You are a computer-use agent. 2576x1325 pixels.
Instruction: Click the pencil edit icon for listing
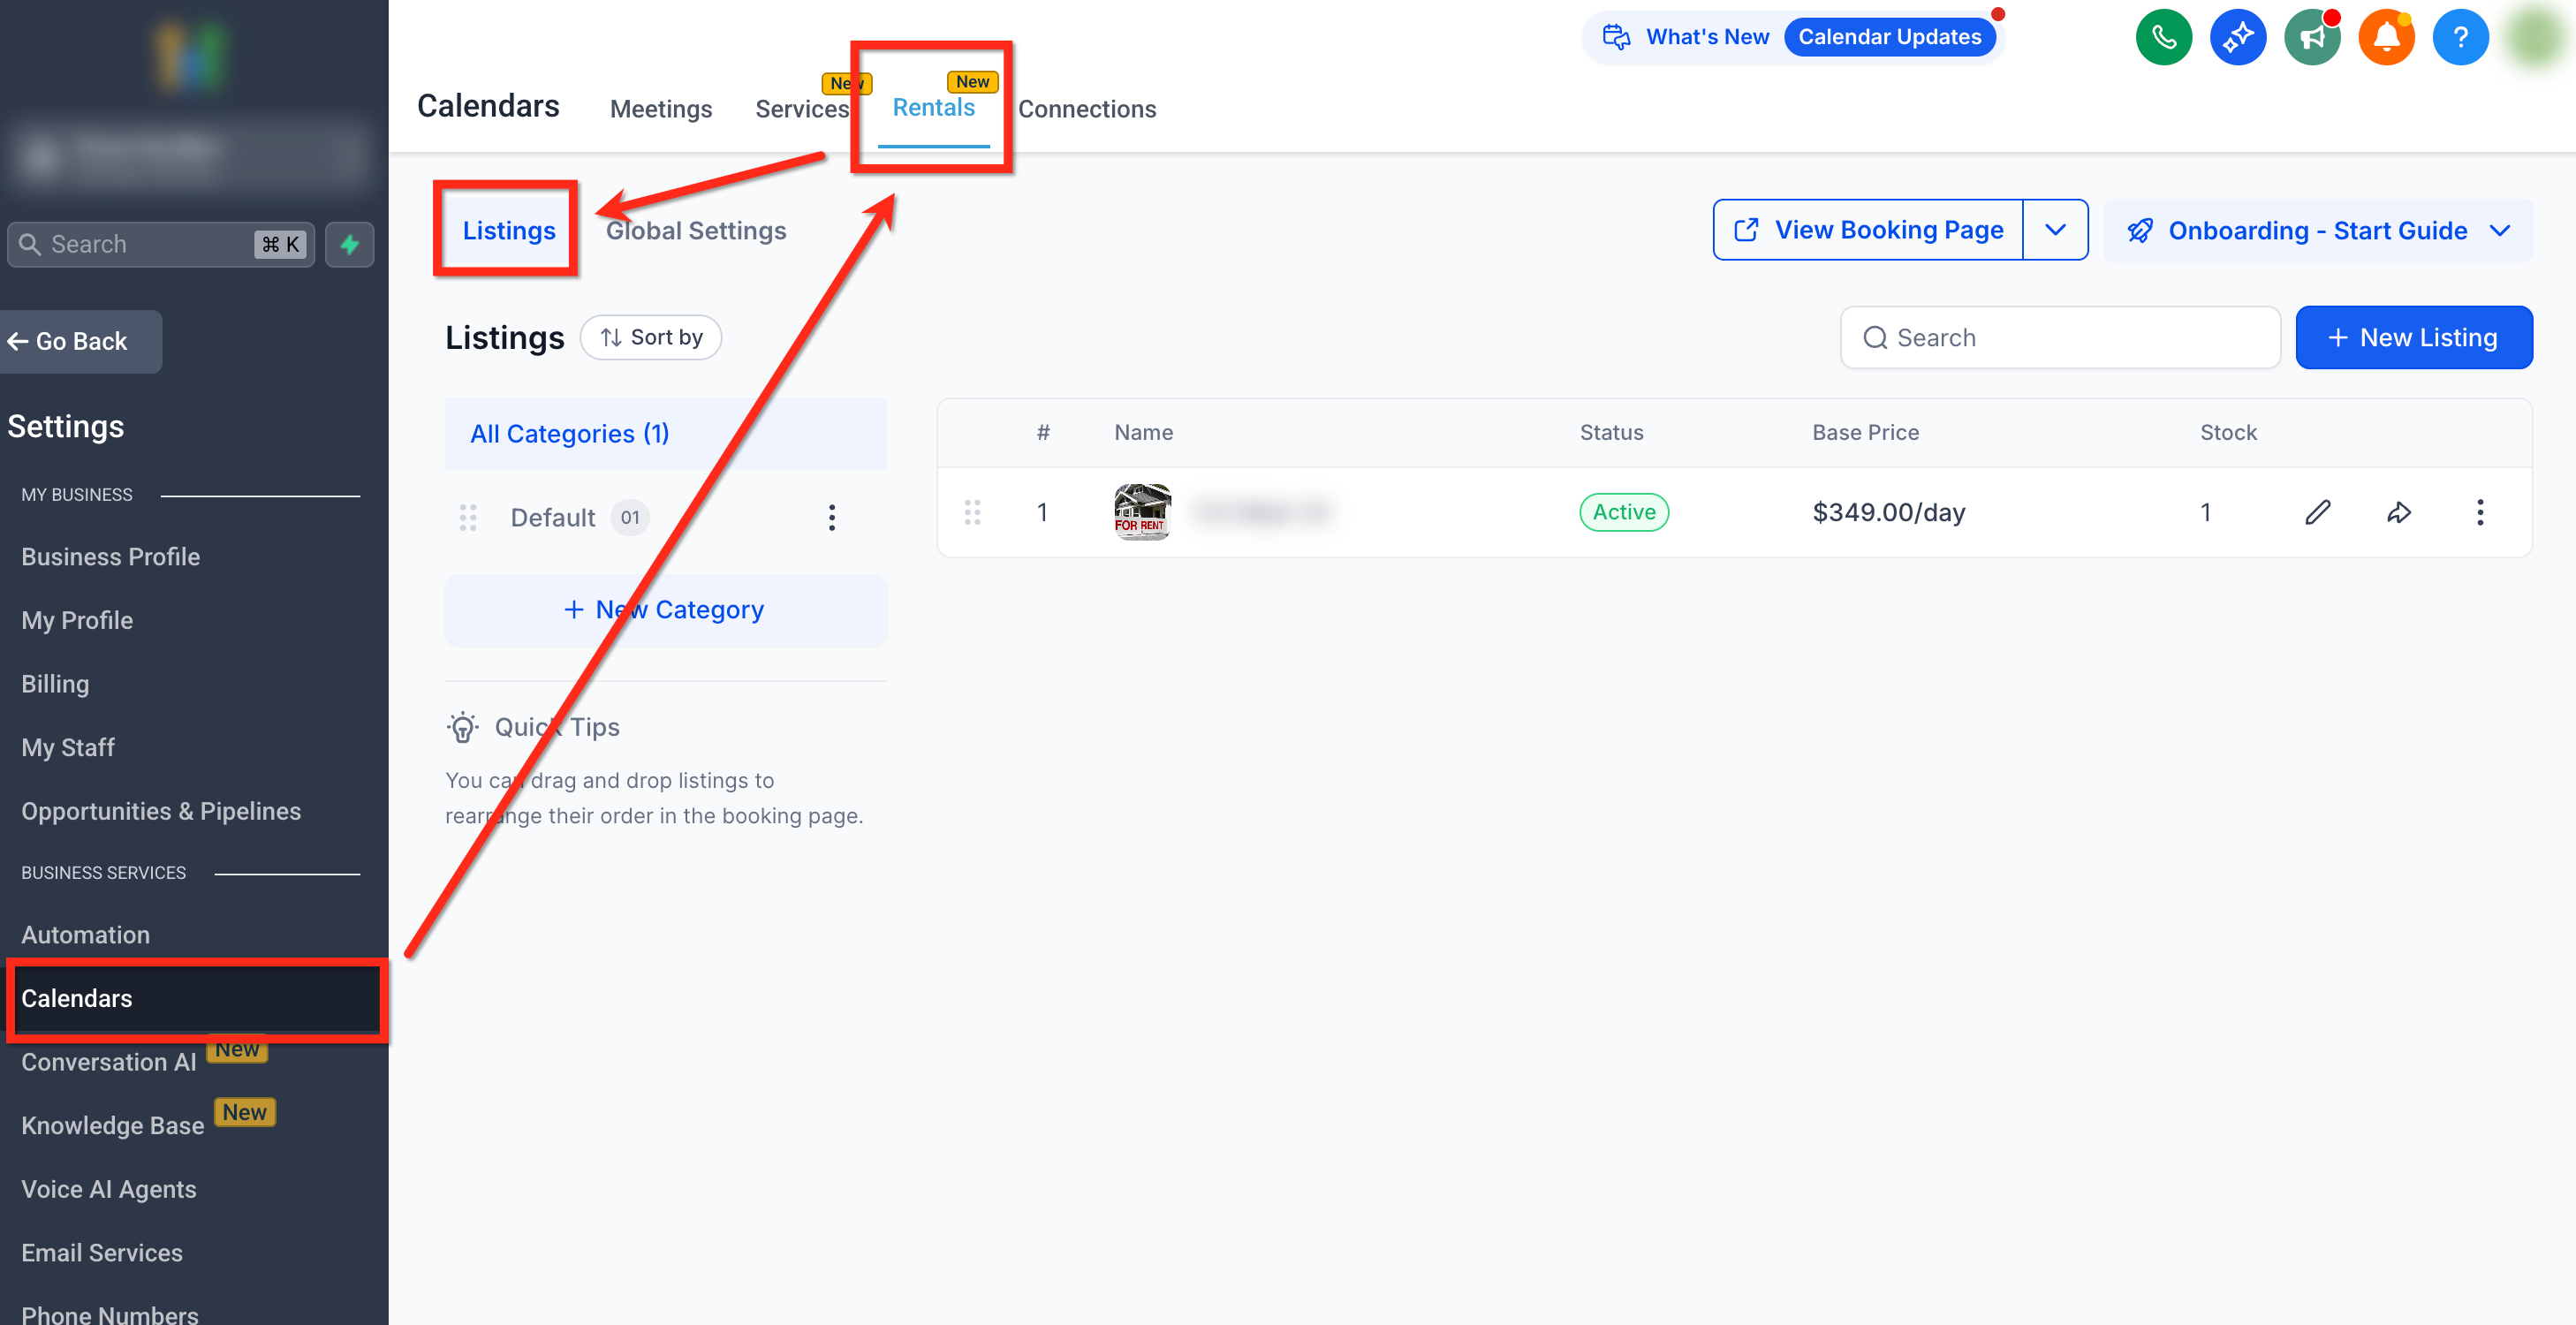(2318, 513)
